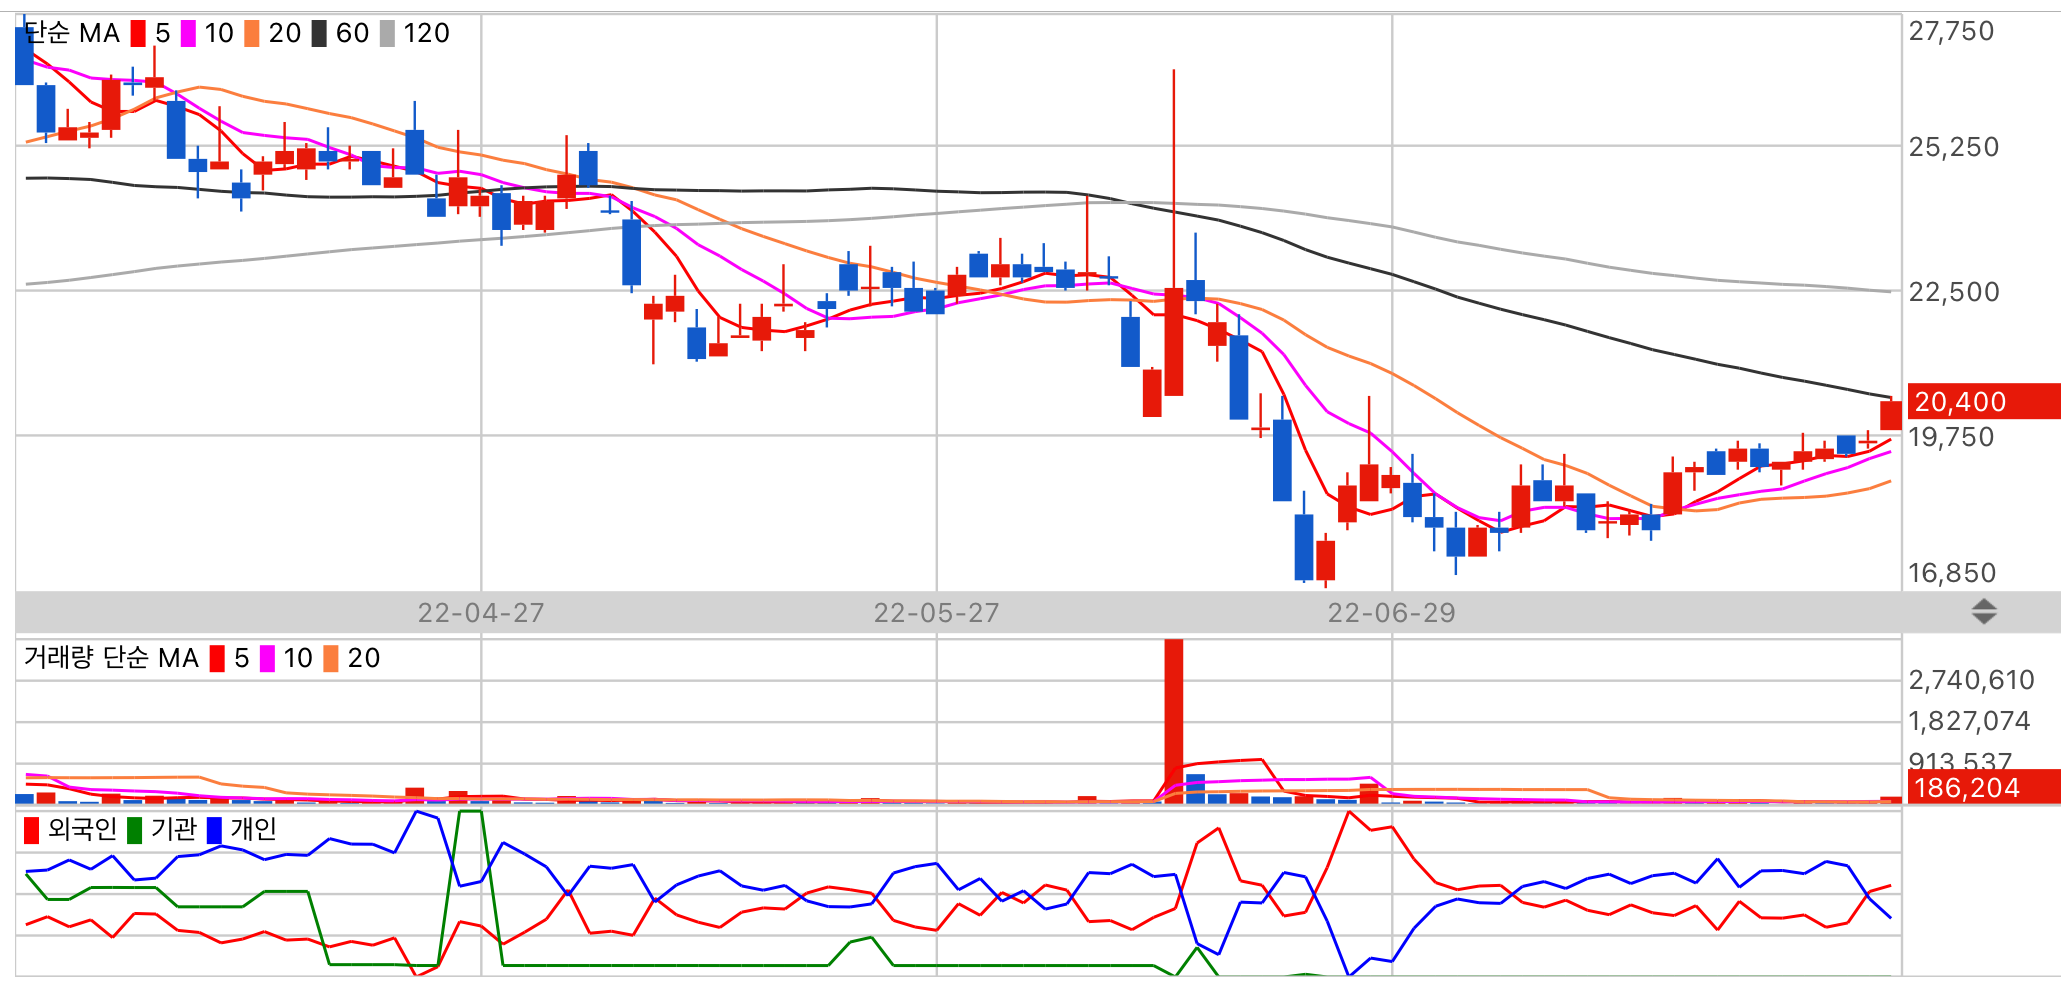
Task: Click the magenta MA 10 legend swatch
Action: click(x=188, y=34)
